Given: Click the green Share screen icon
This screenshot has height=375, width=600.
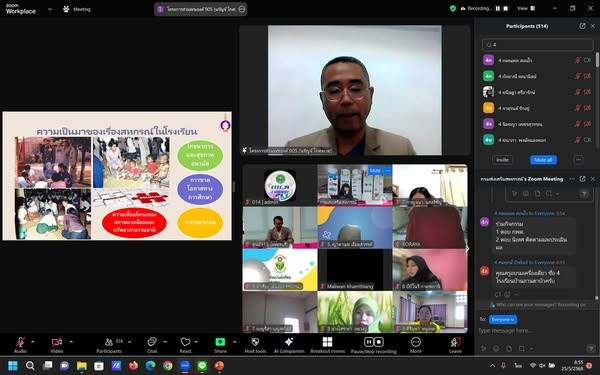Looking at the screenshot, I should pos(220,342).
